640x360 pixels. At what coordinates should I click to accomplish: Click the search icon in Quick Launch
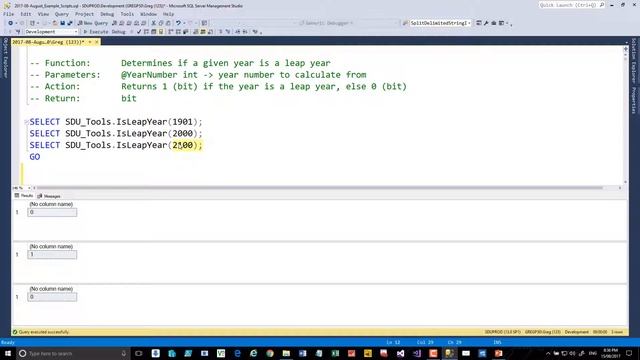pyautogui.click(x=602, y=5)
